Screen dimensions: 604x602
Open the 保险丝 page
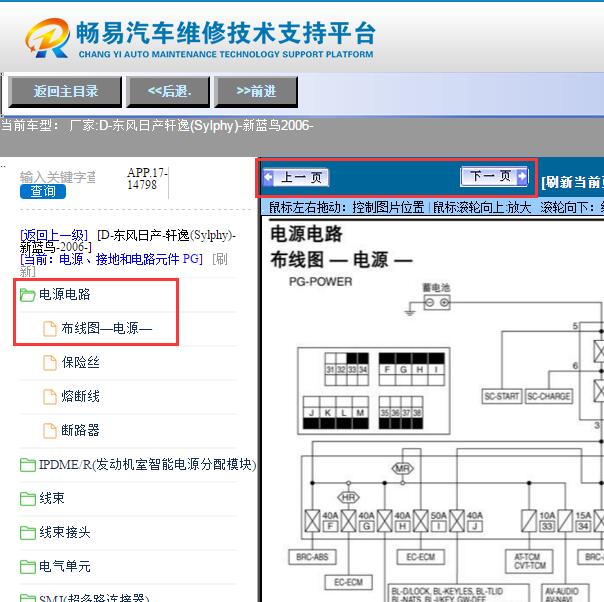tap(80, 362)
